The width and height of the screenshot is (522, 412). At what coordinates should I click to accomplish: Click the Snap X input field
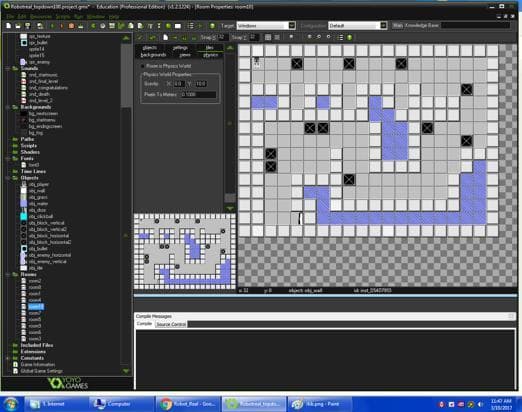click(x=222, y=37)
